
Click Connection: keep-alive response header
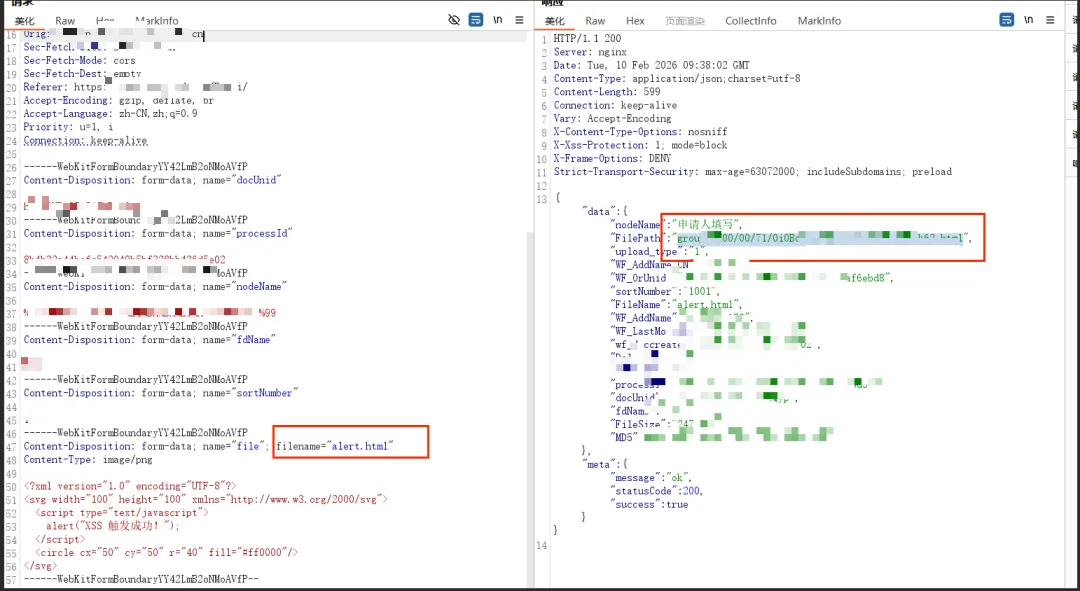tap(615, 105)
